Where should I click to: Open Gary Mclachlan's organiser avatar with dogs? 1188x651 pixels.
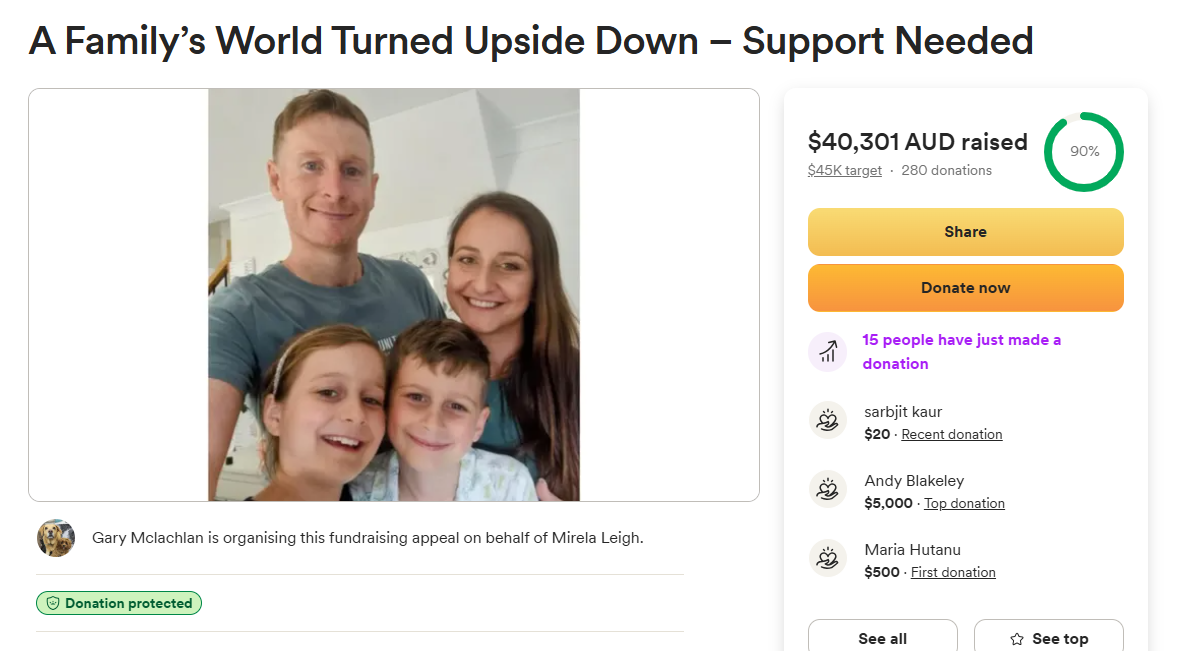click(56, 538)
